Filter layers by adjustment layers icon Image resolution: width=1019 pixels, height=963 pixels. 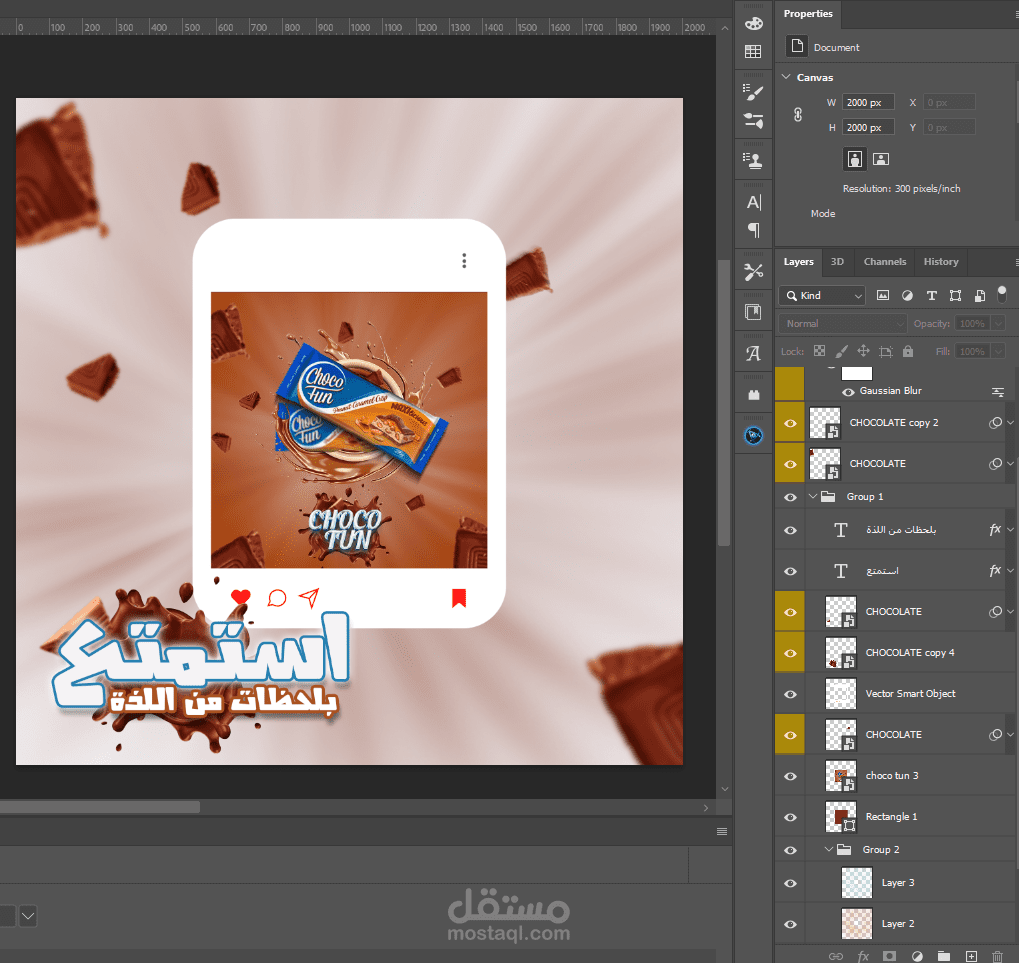coord(907,296)
